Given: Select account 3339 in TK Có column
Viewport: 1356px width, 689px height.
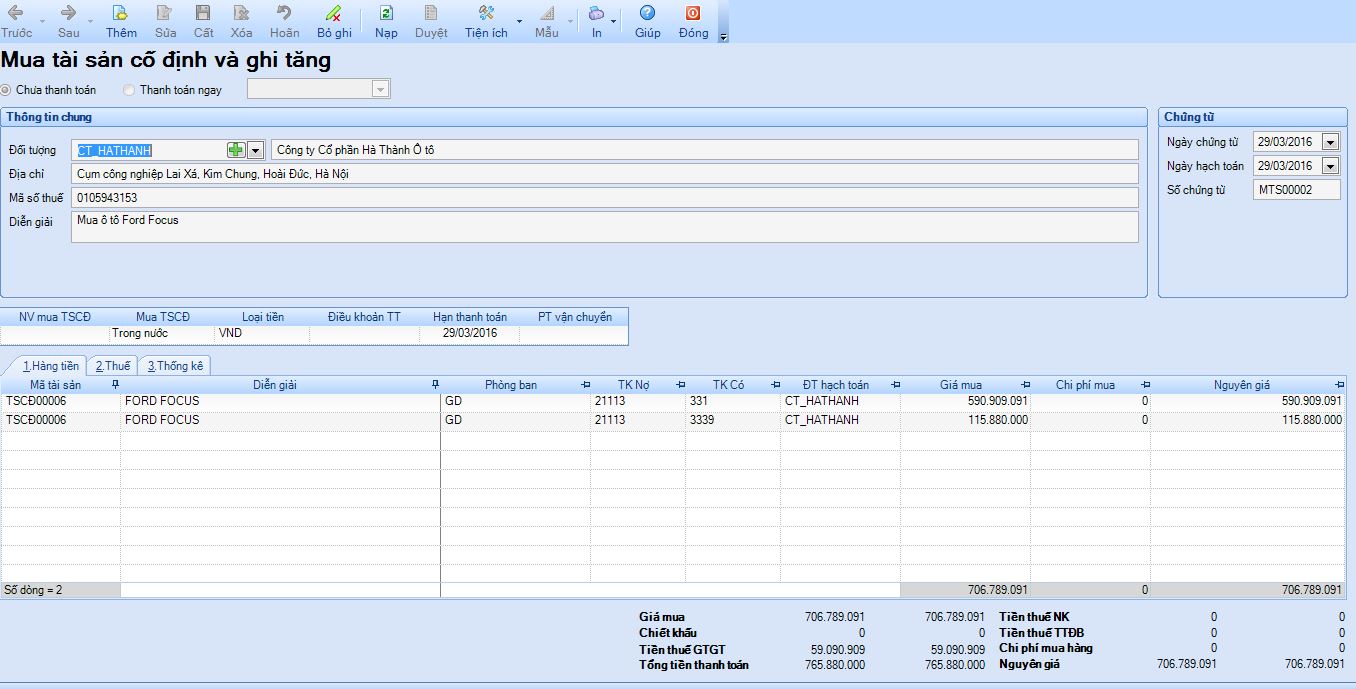Looking at the screenshot, I should [733, 420].
